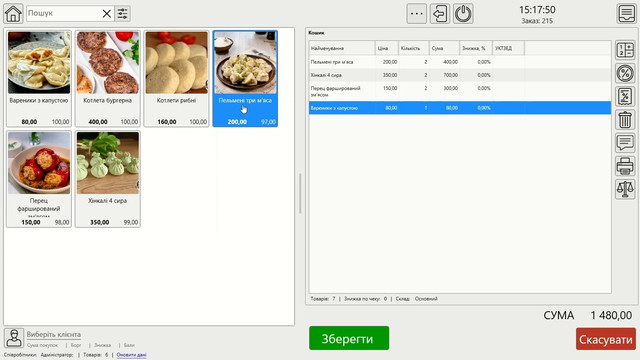Click the power shutdown icon
Screen dimensions: 640x360
(463, 13)
